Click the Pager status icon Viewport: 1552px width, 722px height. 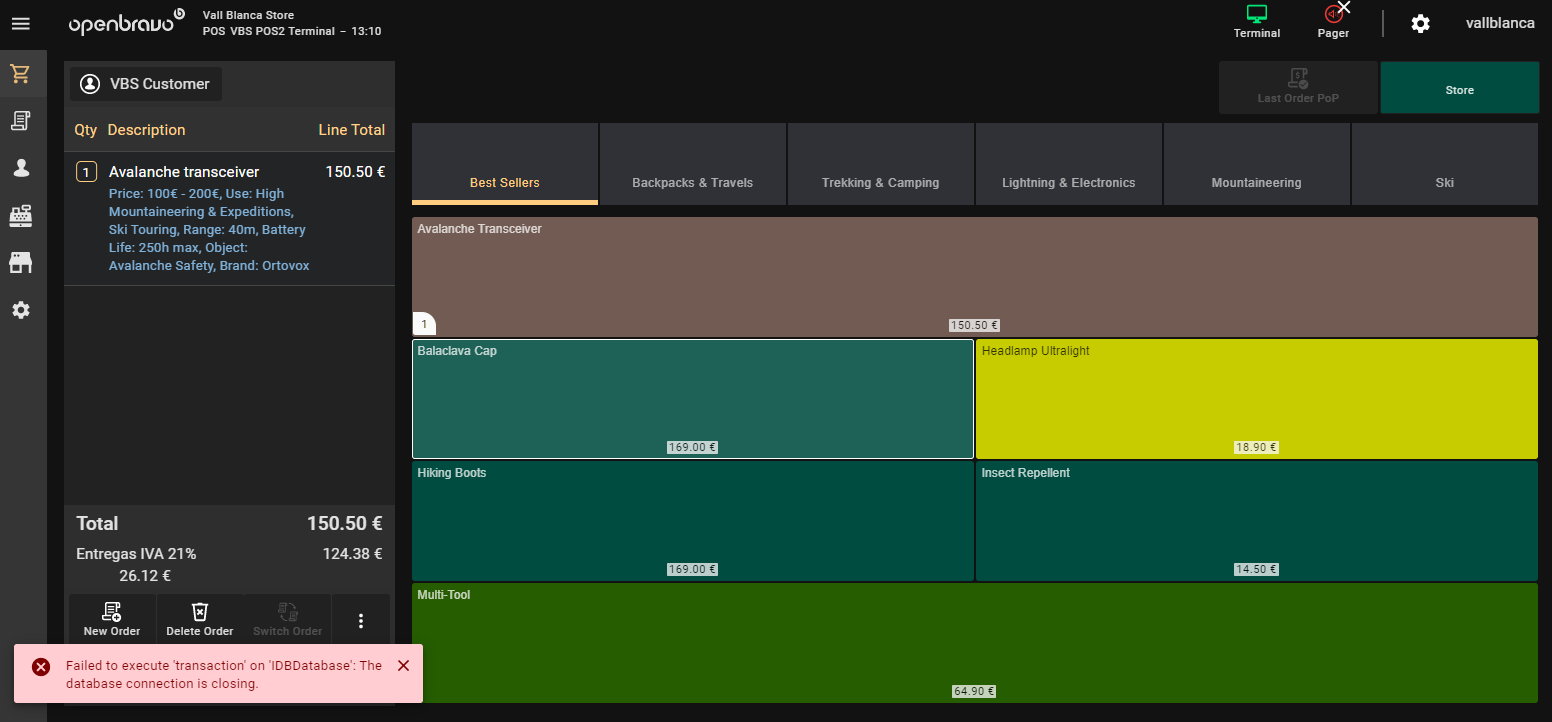click(1333, 22)
